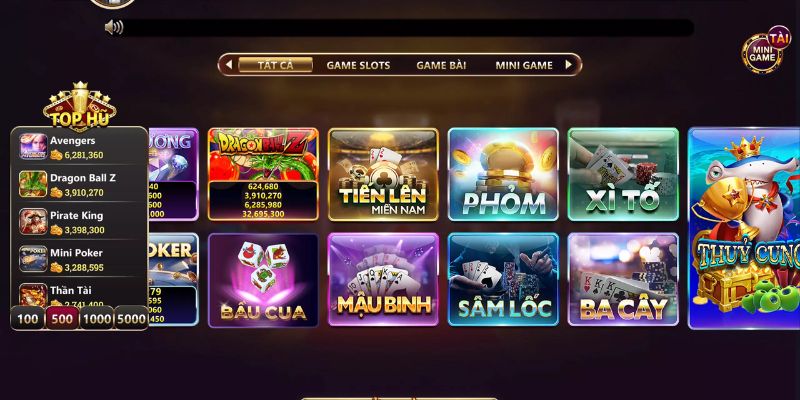800x400 pixels.
Task: Open the Tiến Lên Miền Nam card game
Action: click(x=383, y=174)
